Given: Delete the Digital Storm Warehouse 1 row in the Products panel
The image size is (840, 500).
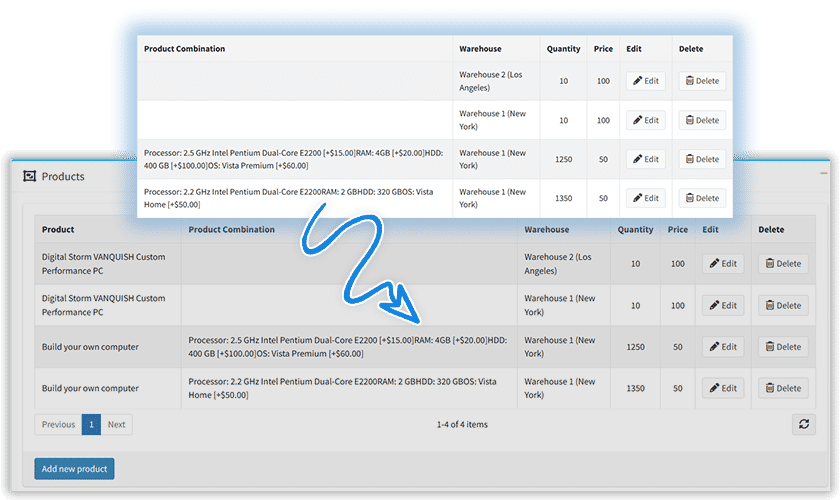Looking at the screenshot, I should (783, 305).
